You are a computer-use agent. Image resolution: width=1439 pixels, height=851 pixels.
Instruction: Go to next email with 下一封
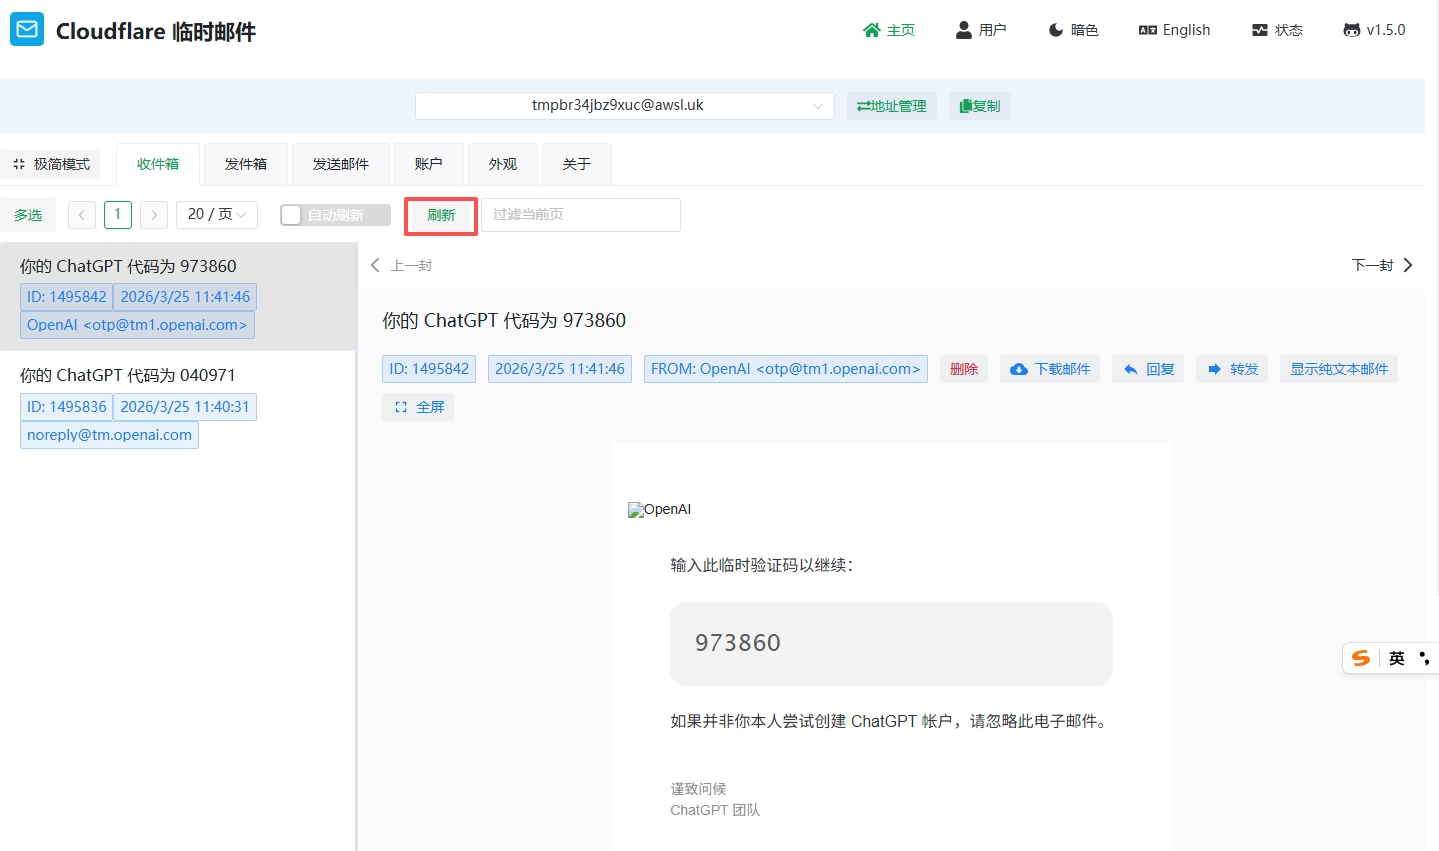pyautogui.click(x=1382, y=265)
